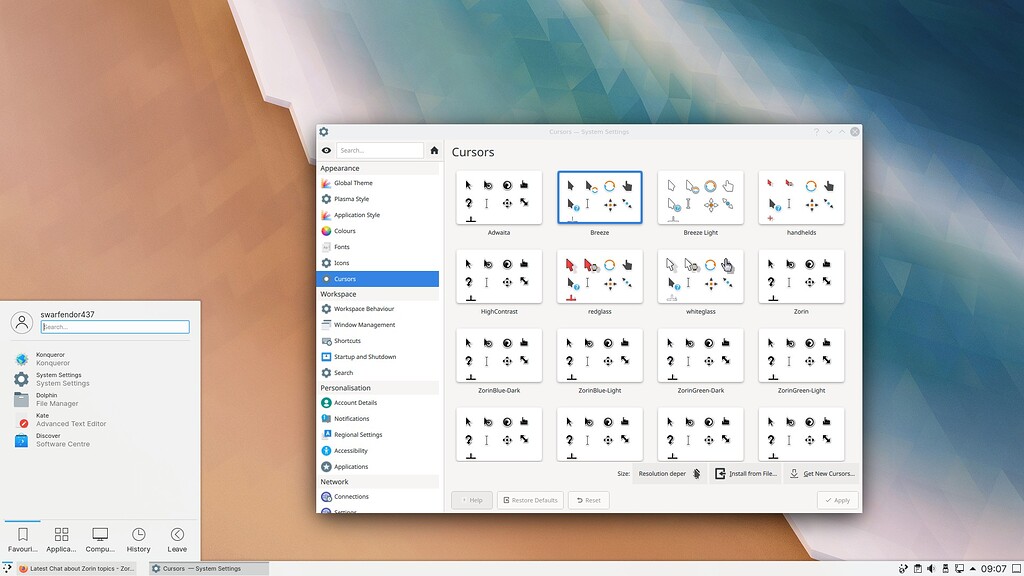The width and height of the screenshot is (1024, 576).
Task: Apply the cursor theme changes
Action: 837,500
